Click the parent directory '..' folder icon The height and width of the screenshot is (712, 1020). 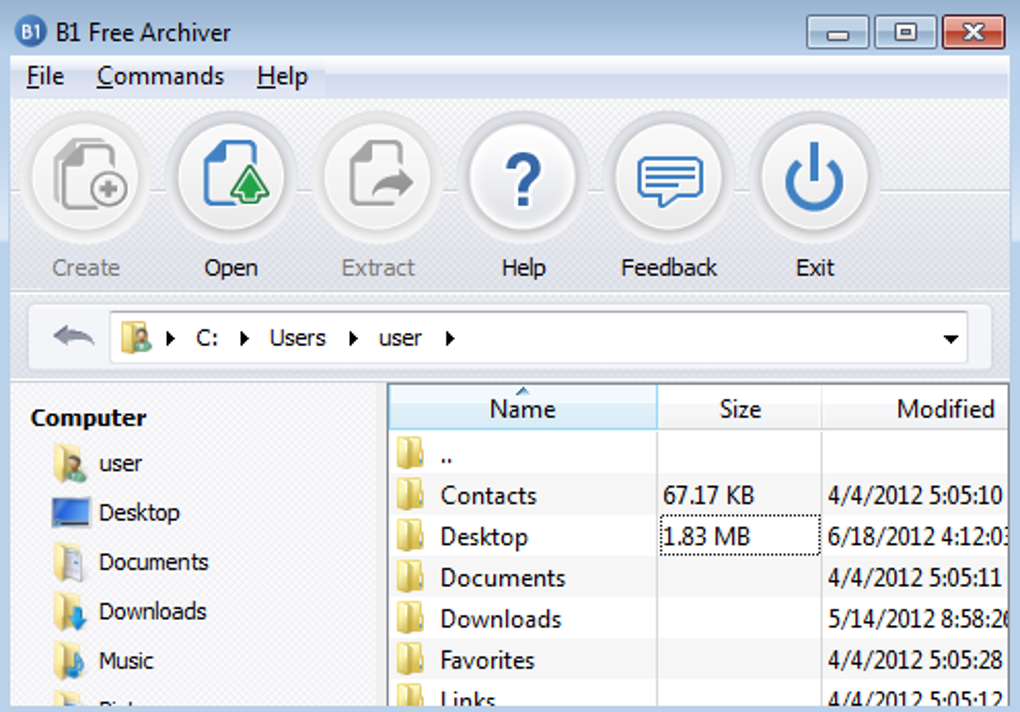410,453
